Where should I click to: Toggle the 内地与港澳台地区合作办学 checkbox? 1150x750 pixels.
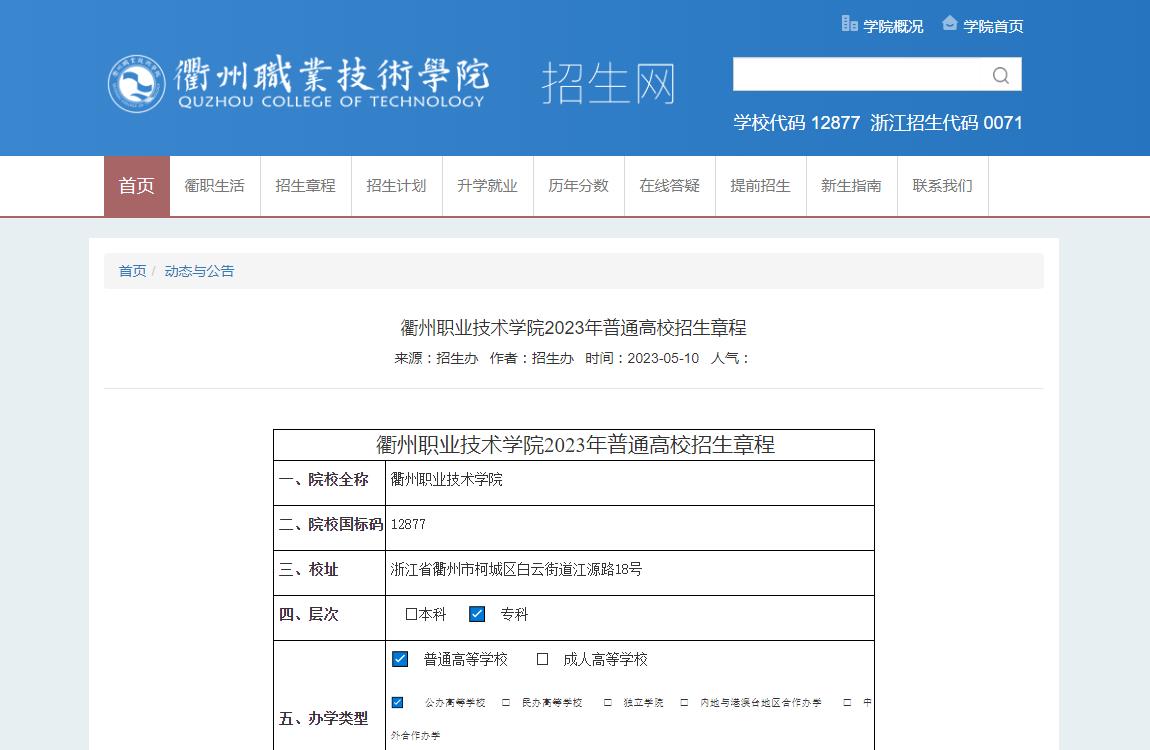pos(684,702)
